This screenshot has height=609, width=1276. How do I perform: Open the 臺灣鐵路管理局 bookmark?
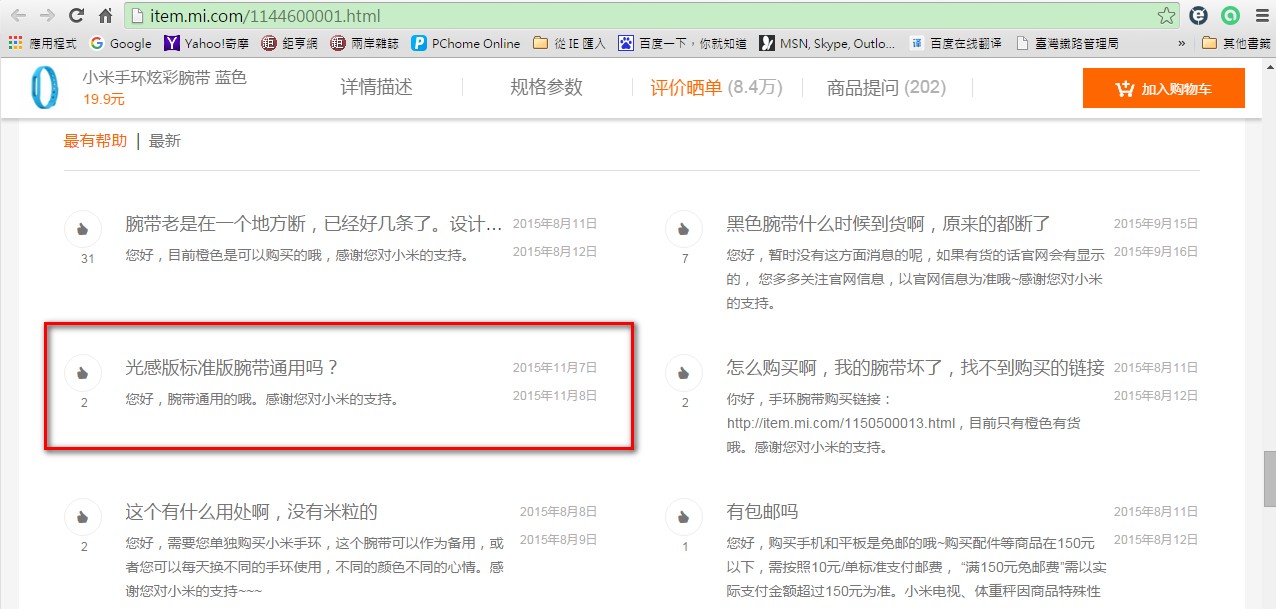point(1067,43)
